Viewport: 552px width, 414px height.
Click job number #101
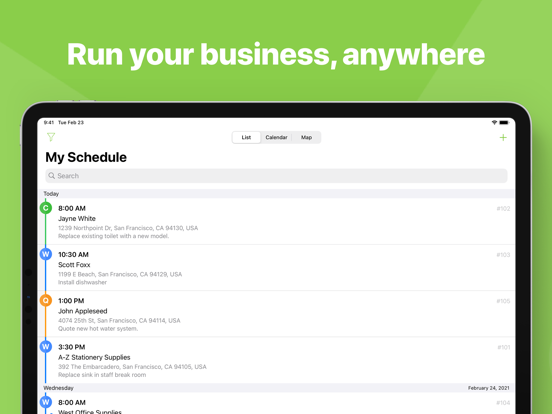pos(503,347)
